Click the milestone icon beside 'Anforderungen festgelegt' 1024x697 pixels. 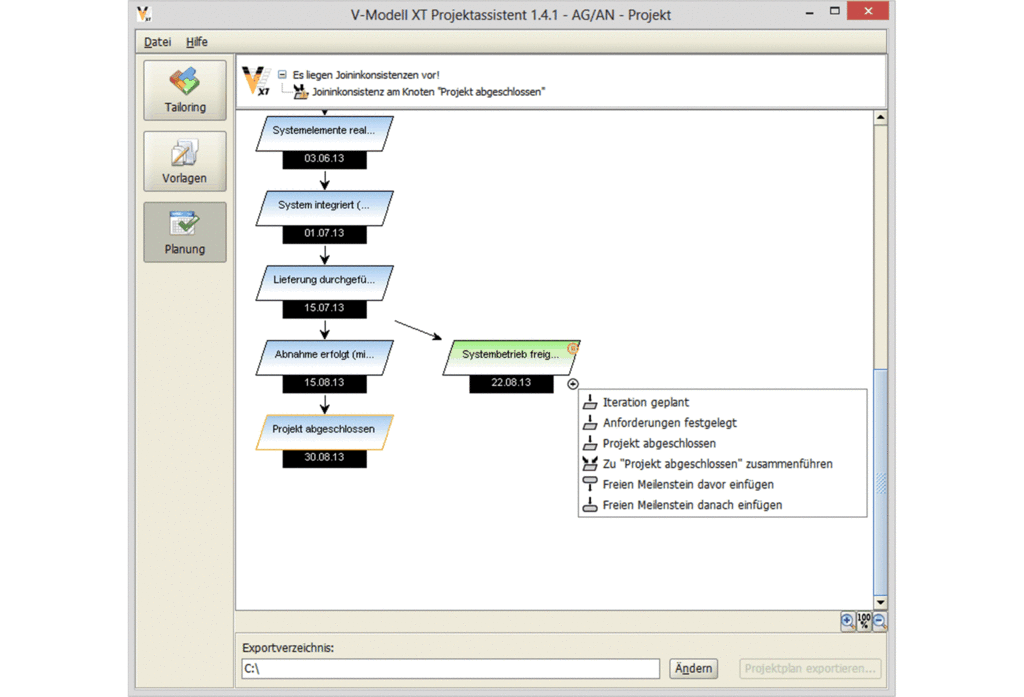coord(590,423)
